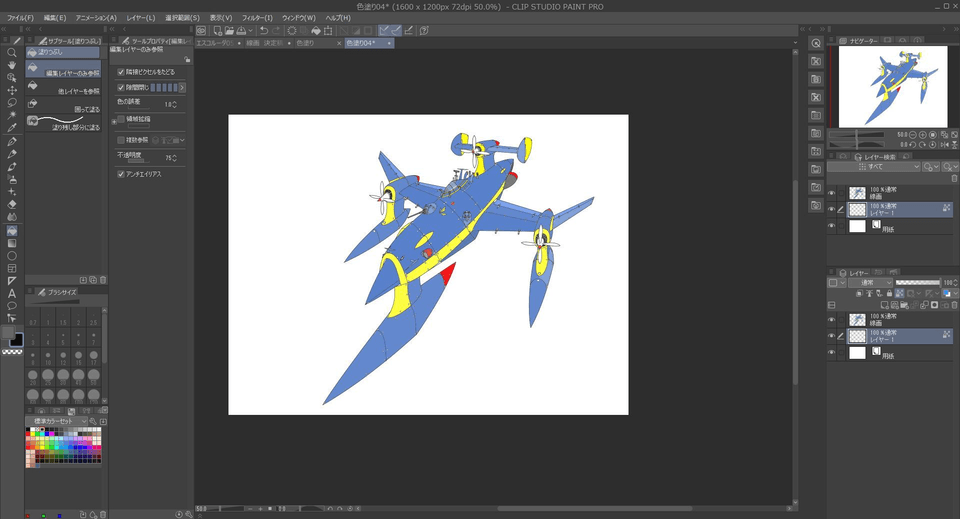Image resolution: width=960 pixels, height=519 pixels.
Task: Toggle the 隣接ピクセルをたどる checkbox
Action: pos(121,72)
